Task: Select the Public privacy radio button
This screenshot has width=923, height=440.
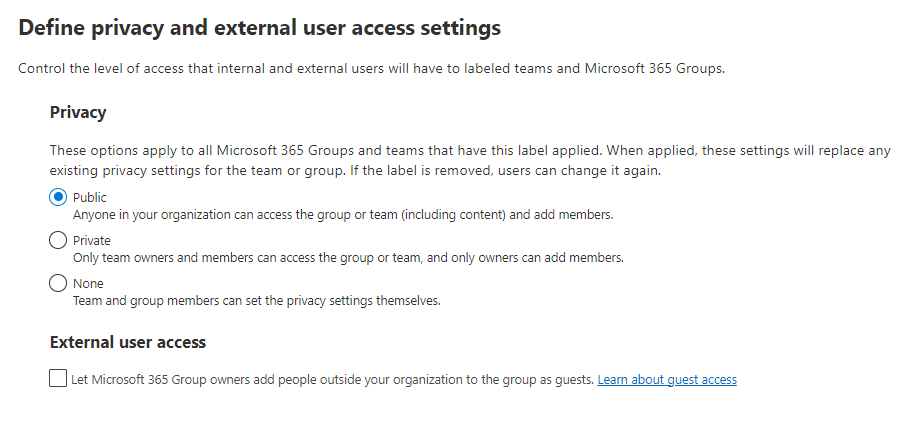Action: [x=58, y=198]
